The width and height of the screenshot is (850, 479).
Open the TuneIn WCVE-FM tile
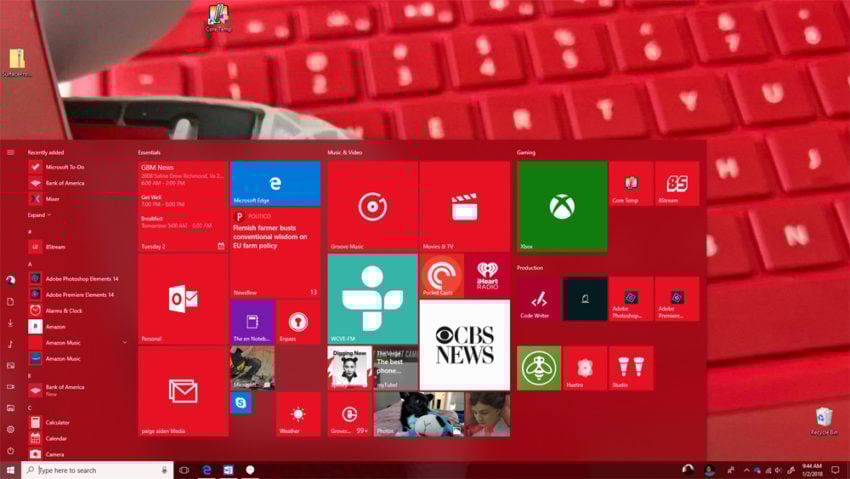pyautogui.click(x=372, y=299)
